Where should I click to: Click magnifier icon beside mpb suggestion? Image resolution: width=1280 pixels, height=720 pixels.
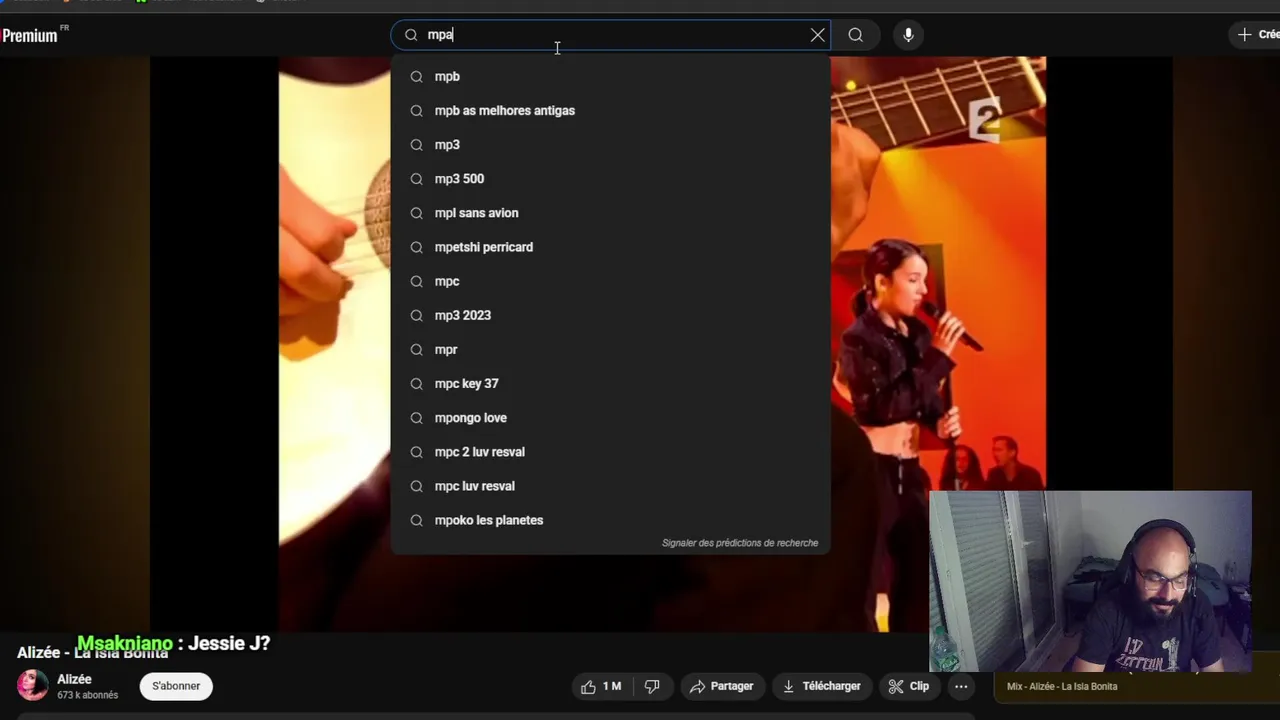[x=417, y=77]
